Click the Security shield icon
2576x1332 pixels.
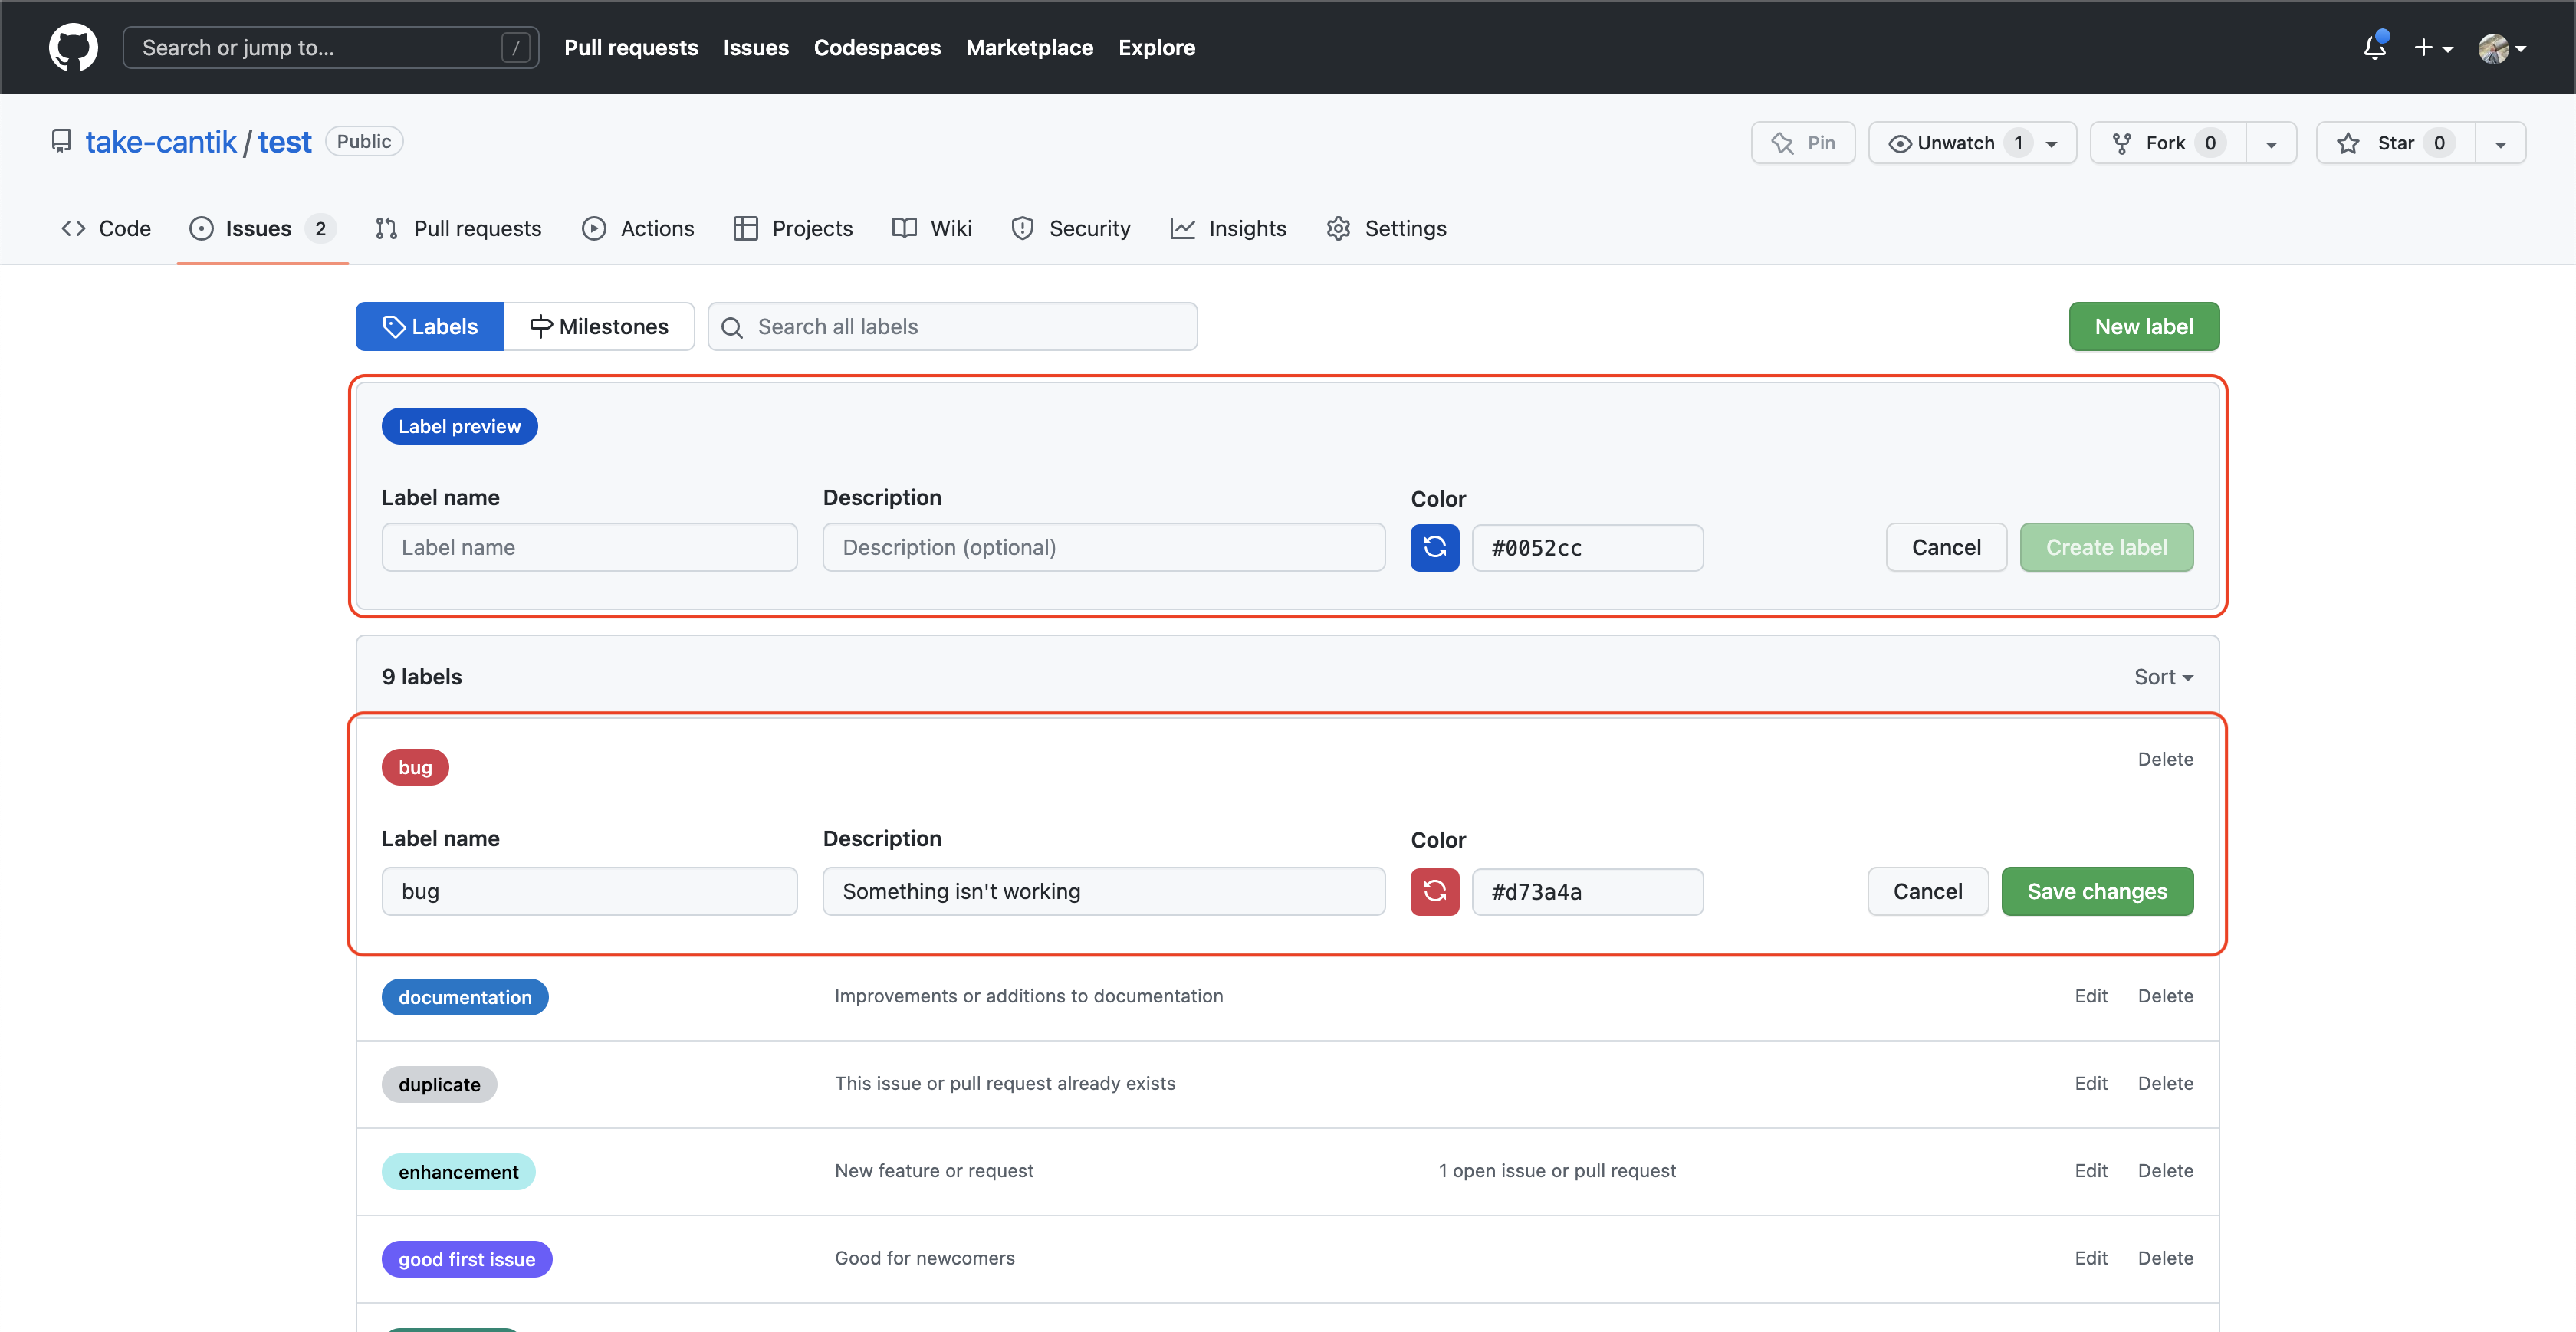point(1022,228)
